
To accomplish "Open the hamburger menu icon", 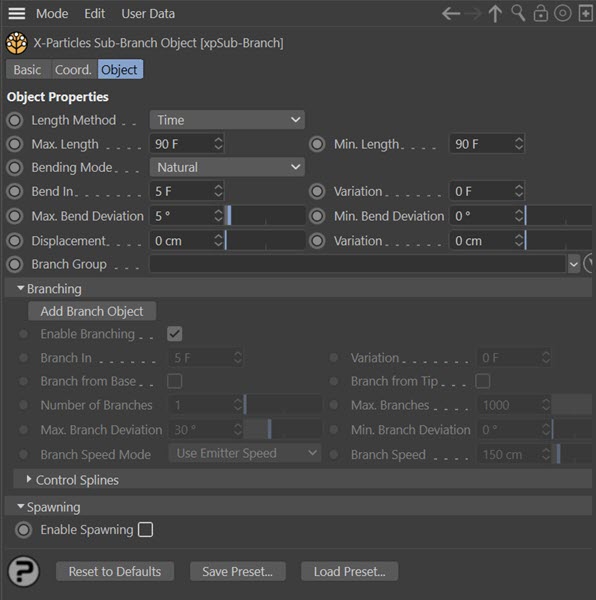I will [x=17, y=14].
